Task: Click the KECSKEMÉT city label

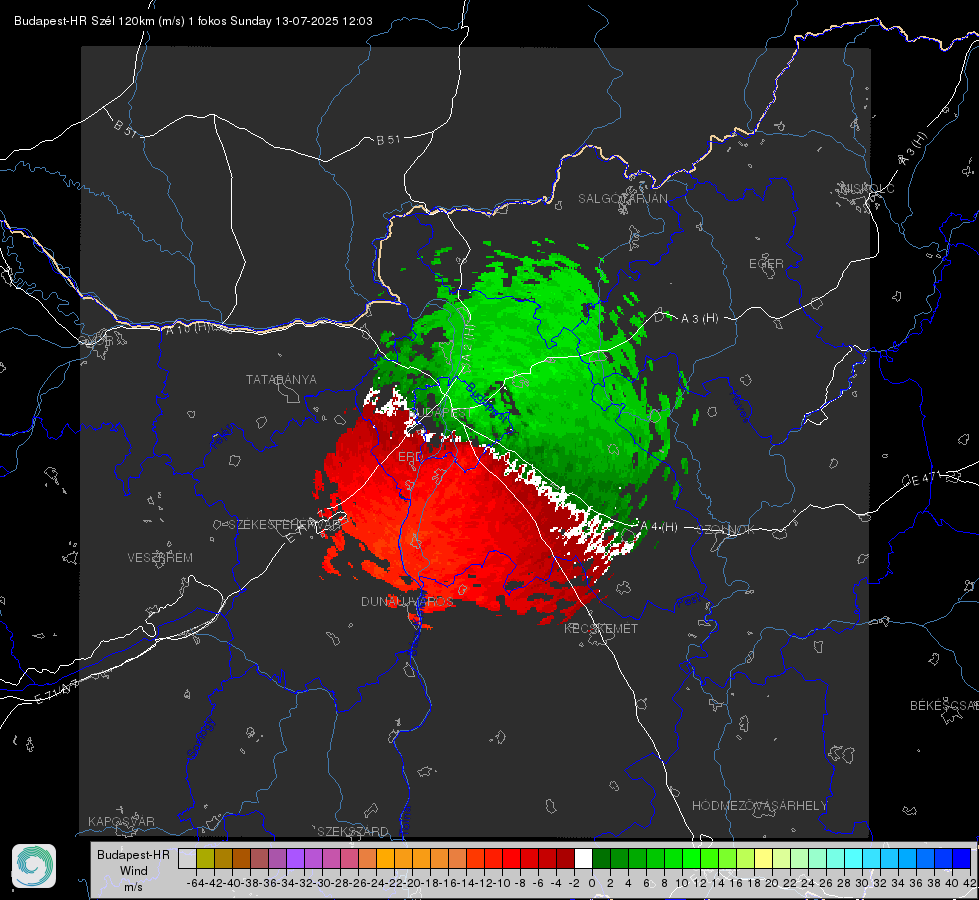Action: [x=601, y=628]
